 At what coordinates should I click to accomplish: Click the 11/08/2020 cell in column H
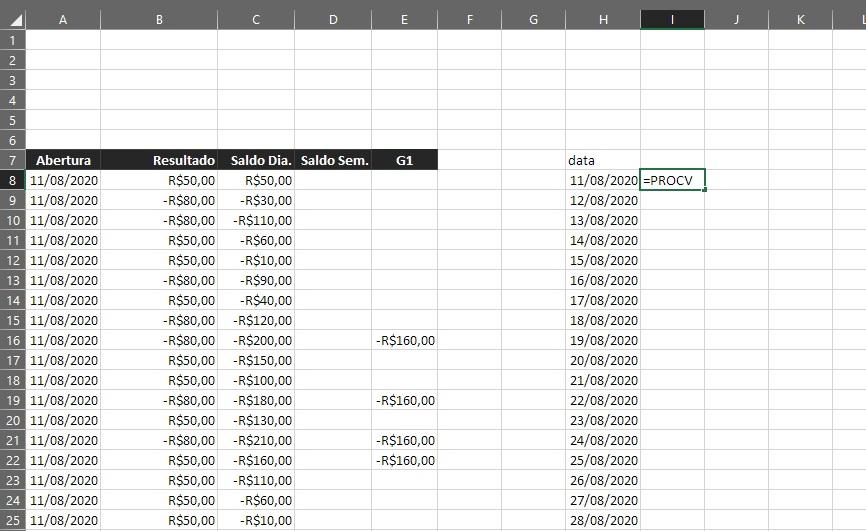603,180
